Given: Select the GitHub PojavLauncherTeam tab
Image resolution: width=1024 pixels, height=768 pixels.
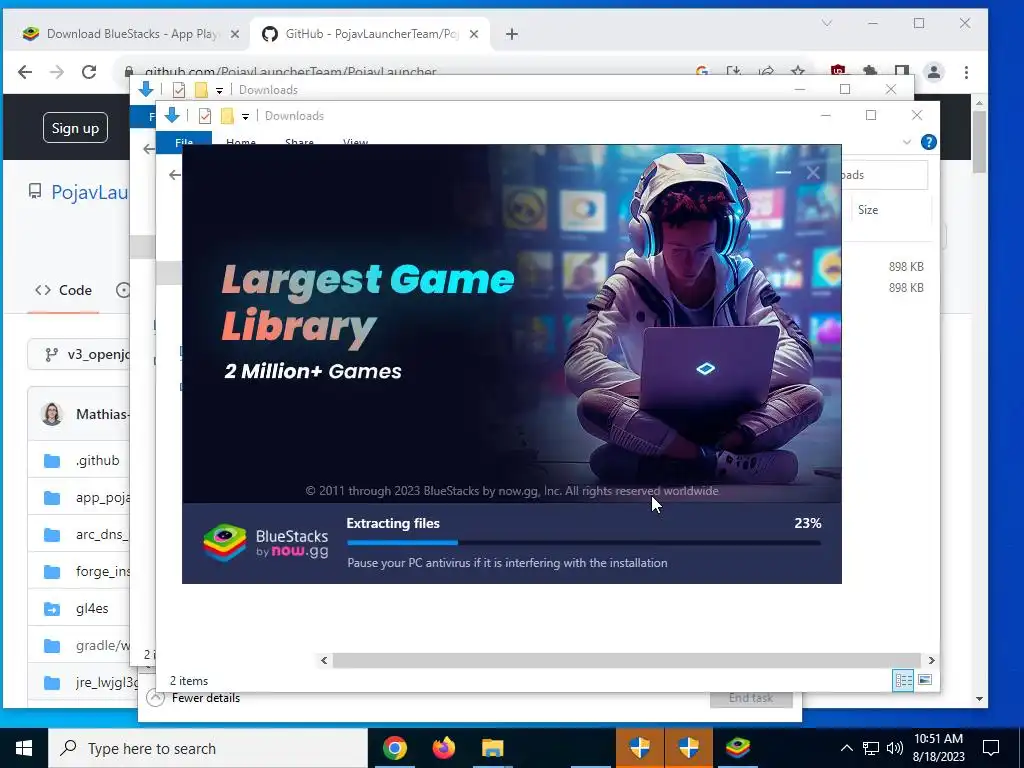Looking at the screenshot, I should pos(370,34).
